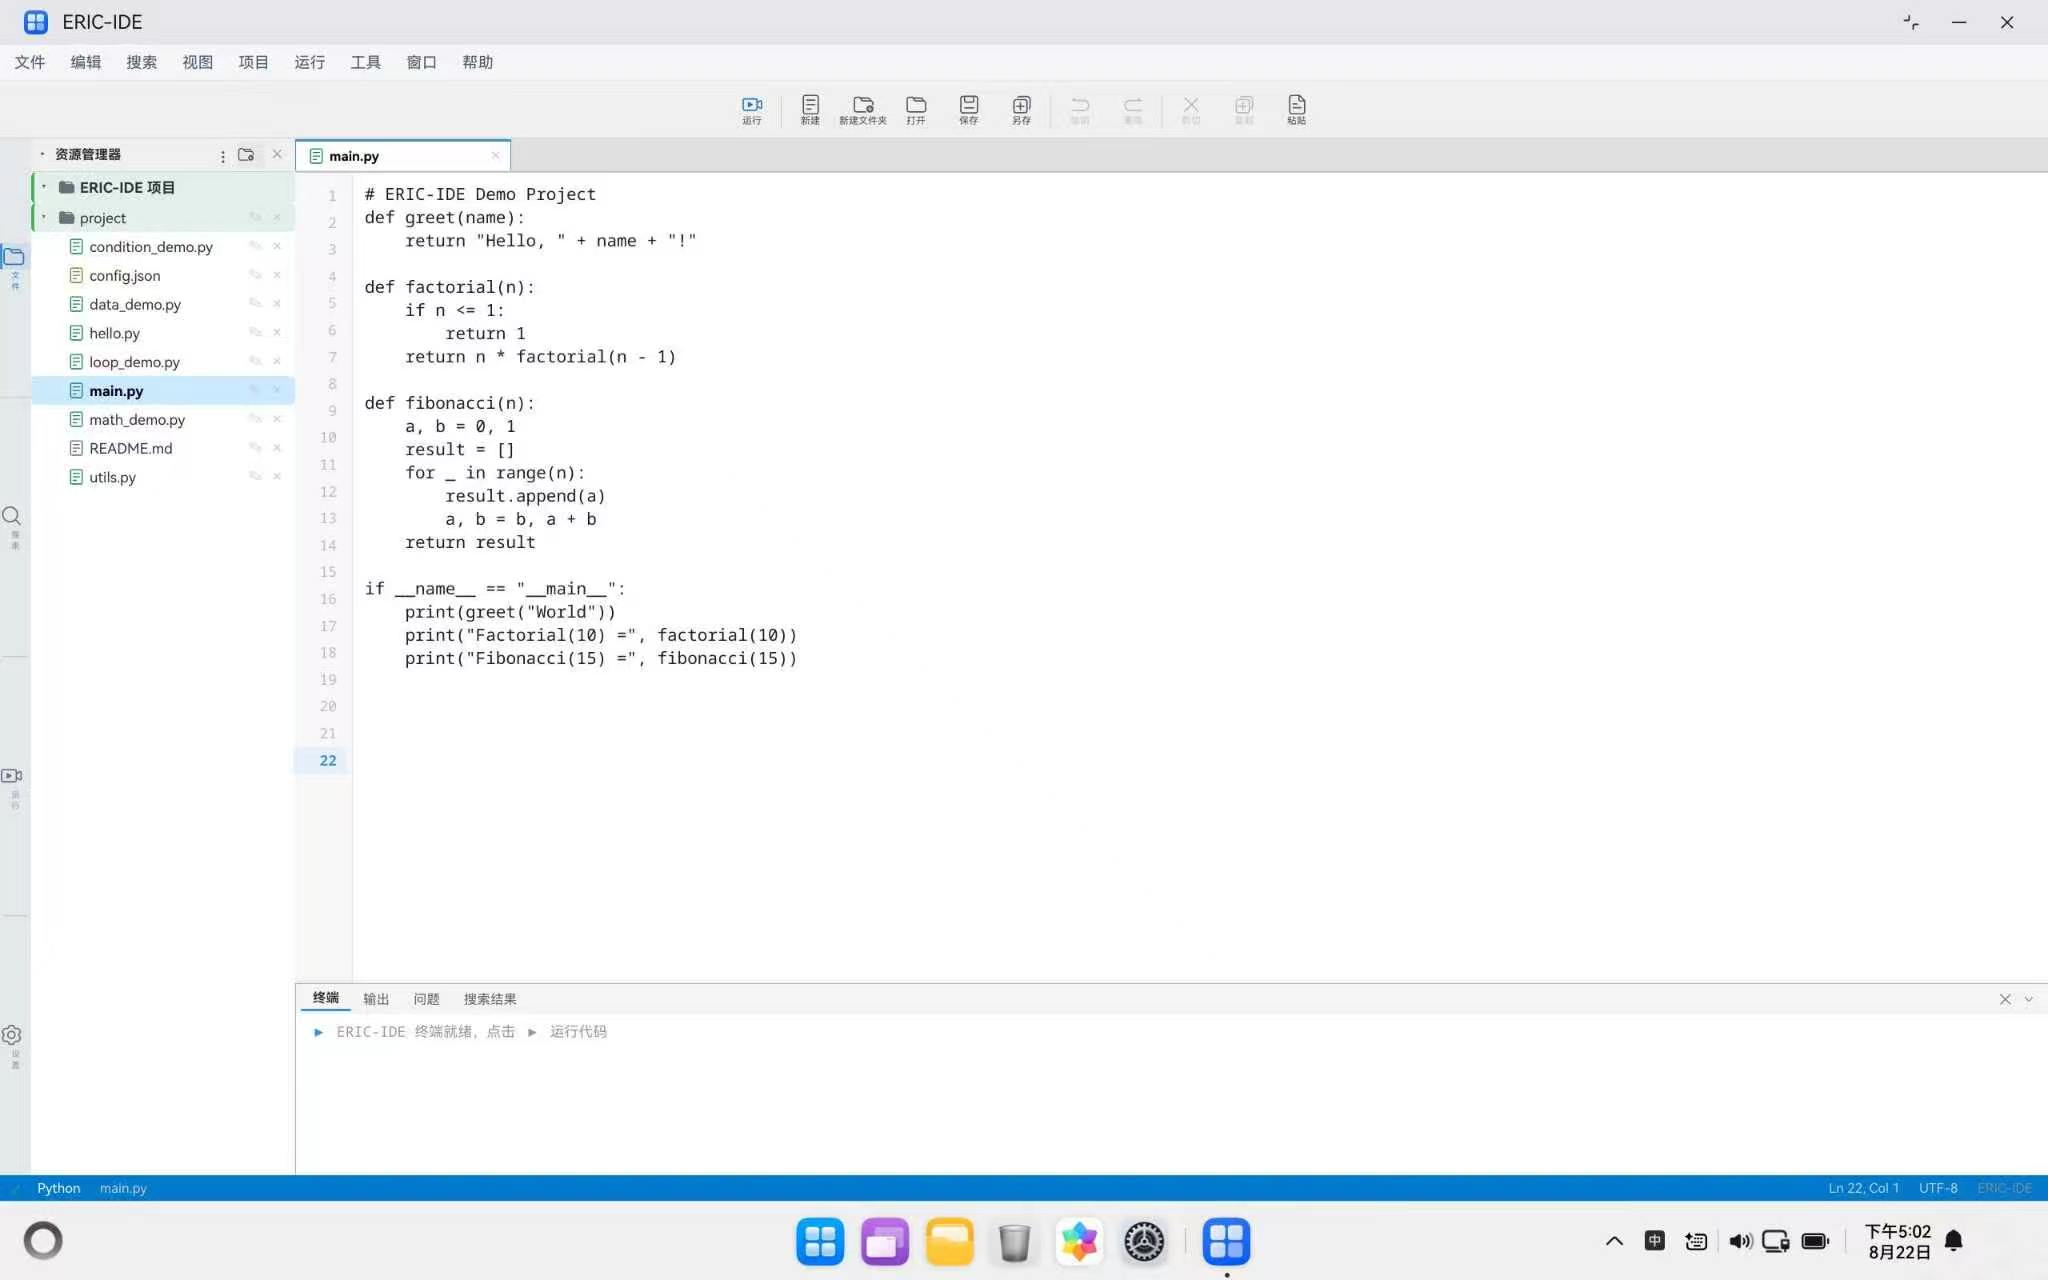This screenshot has height=1280, width=2048.
Task: Click Ln 22, Col 1 in status bar
Action: point(1864,1188)
